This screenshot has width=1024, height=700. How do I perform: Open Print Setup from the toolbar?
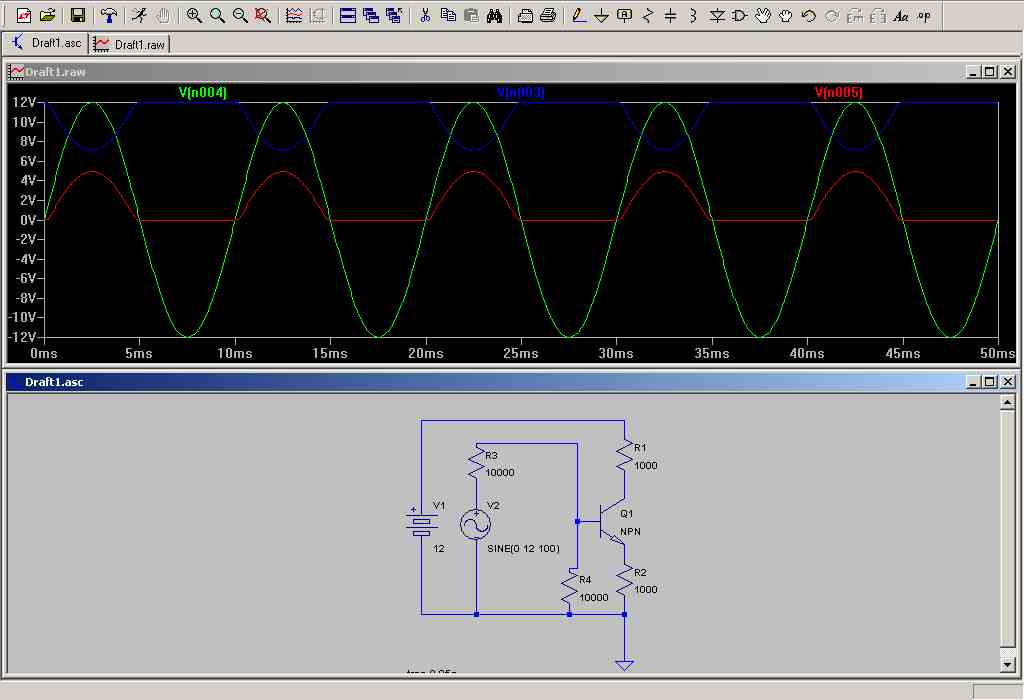coord(525,15)
